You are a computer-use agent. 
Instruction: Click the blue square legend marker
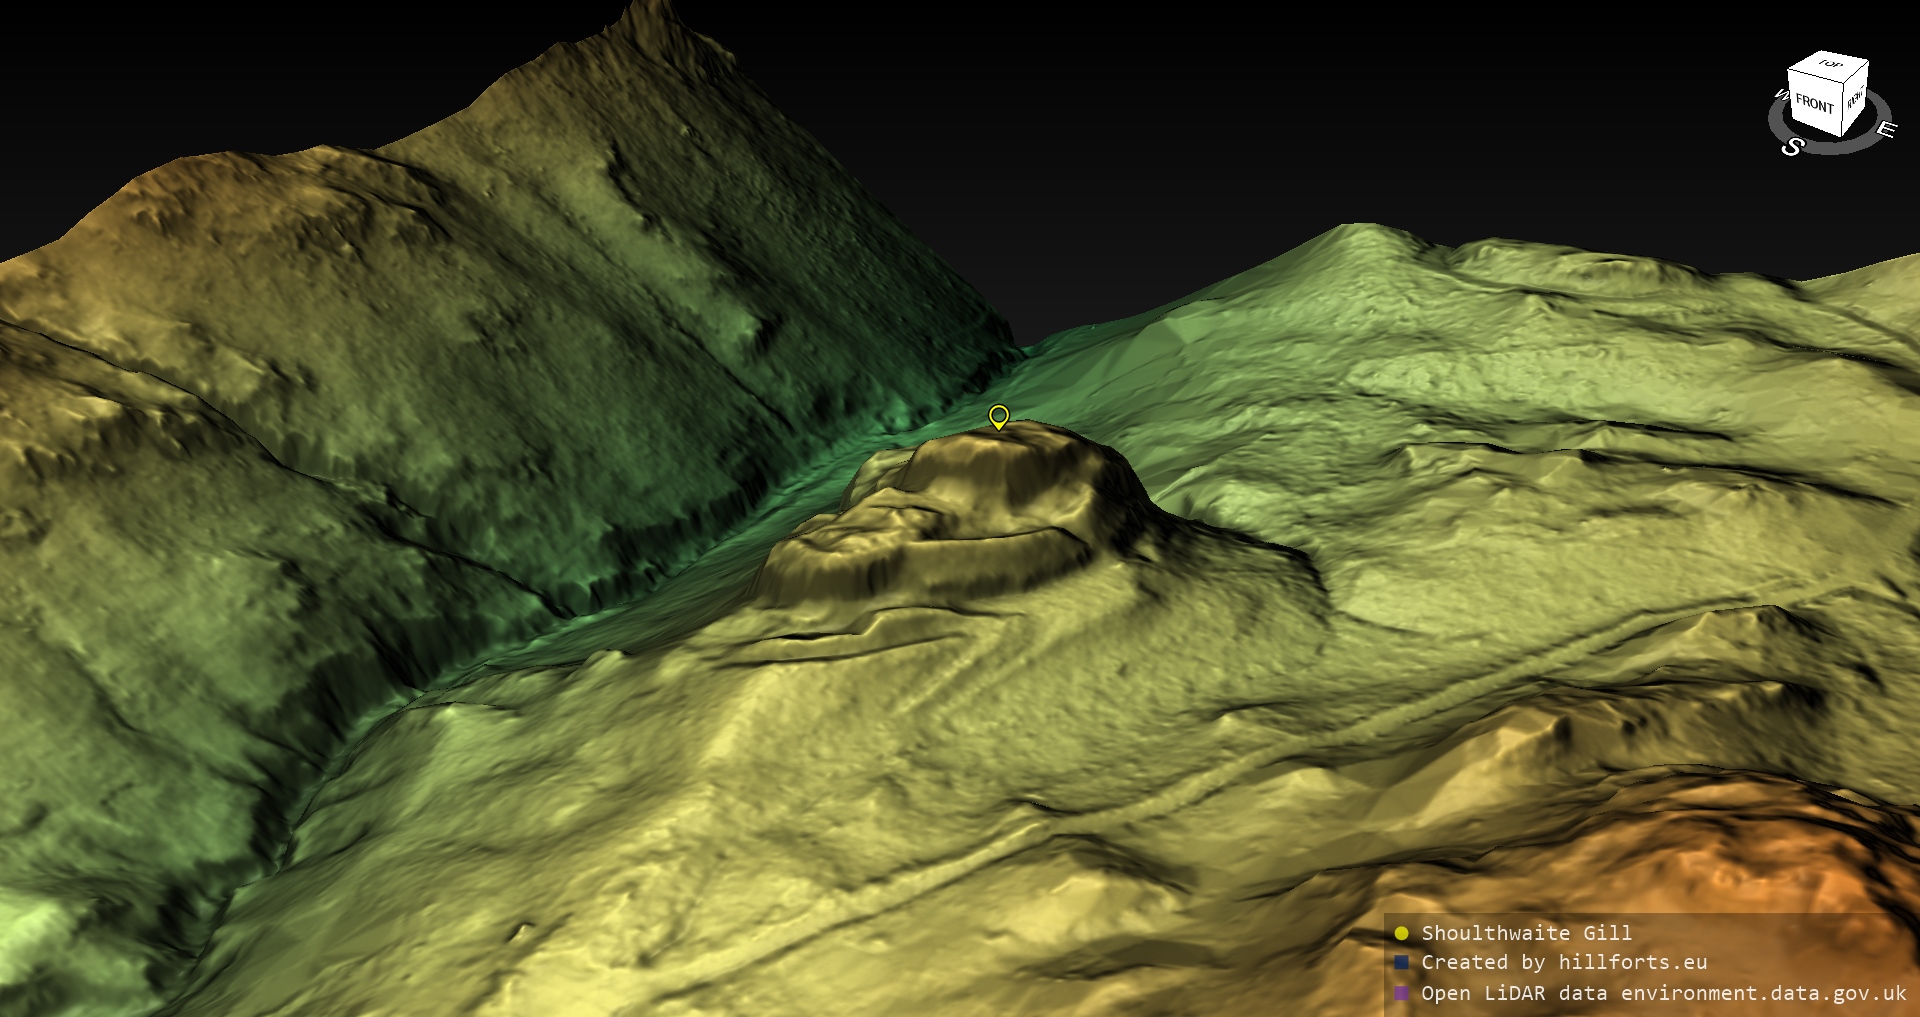(x=1401, y=963)
